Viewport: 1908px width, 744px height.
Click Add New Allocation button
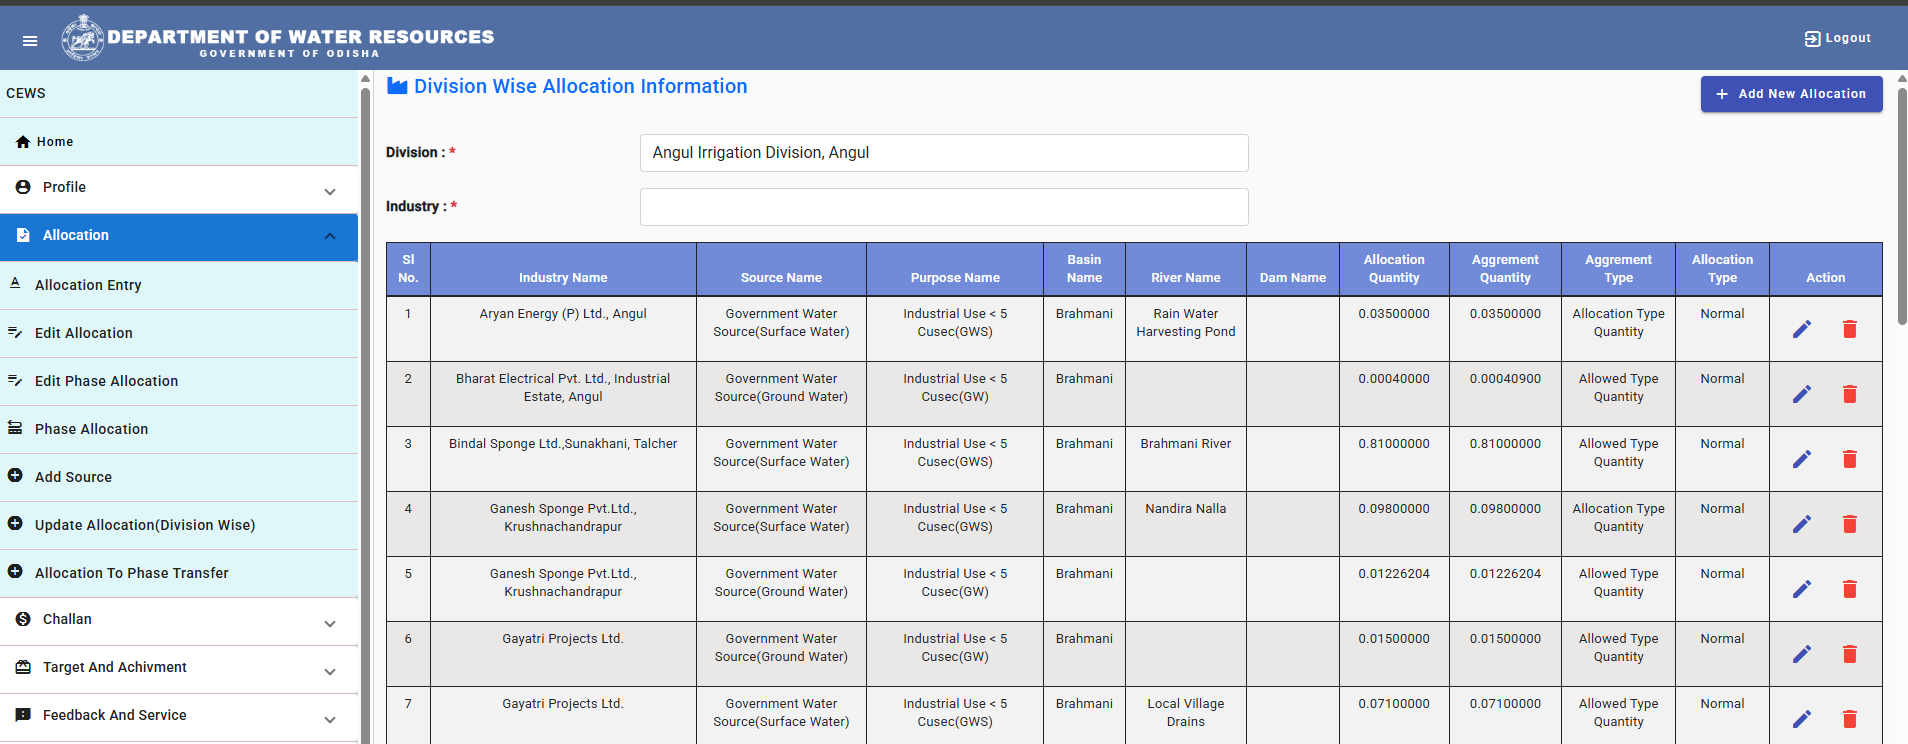(1791, 94)
